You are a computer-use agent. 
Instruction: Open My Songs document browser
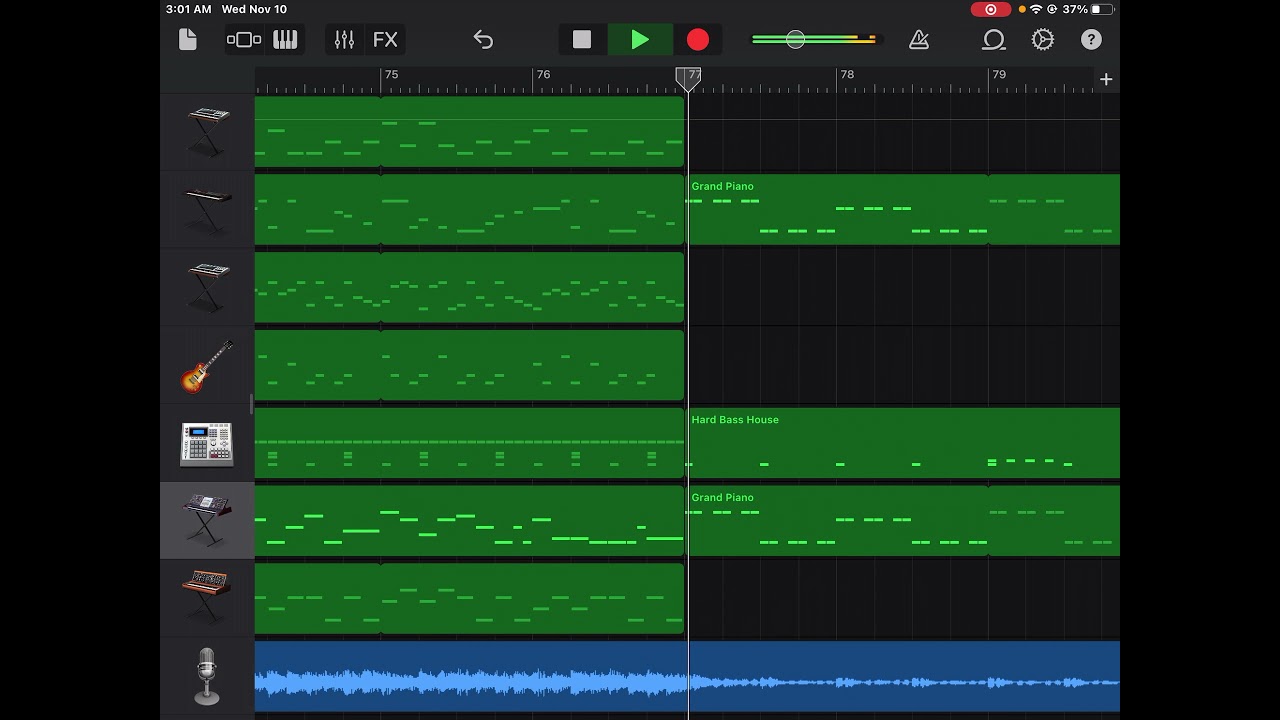point(187,40)
